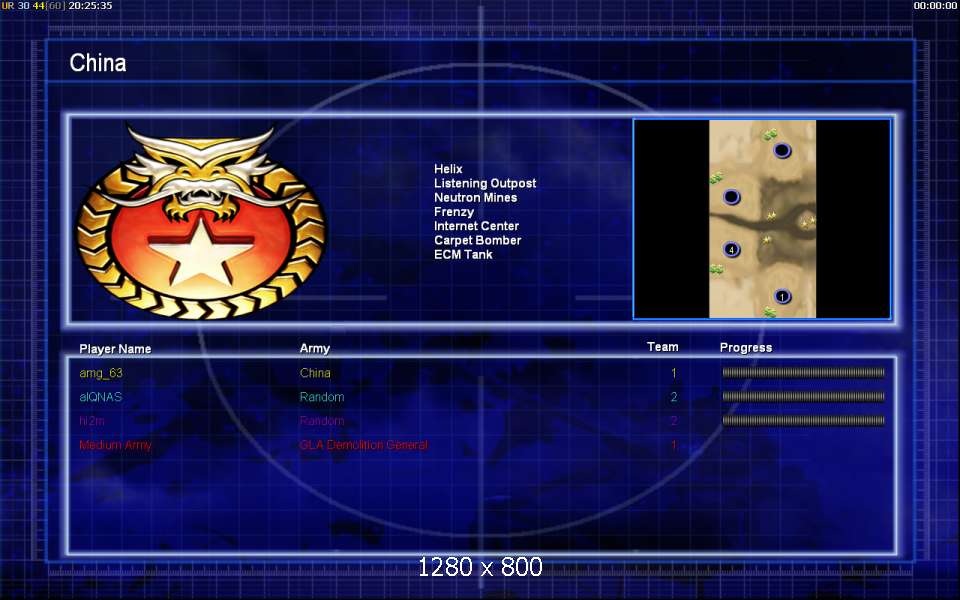
Task: Select player name "amg_63"
Action: coord(101,373)
